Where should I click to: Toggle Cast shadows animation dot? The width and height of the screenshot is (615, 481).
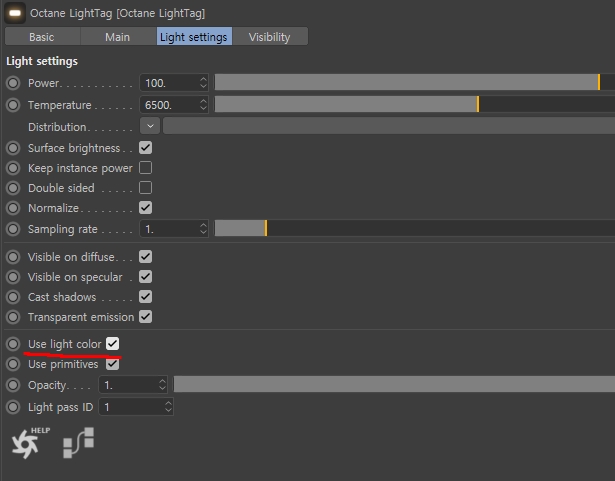(13, 297)
